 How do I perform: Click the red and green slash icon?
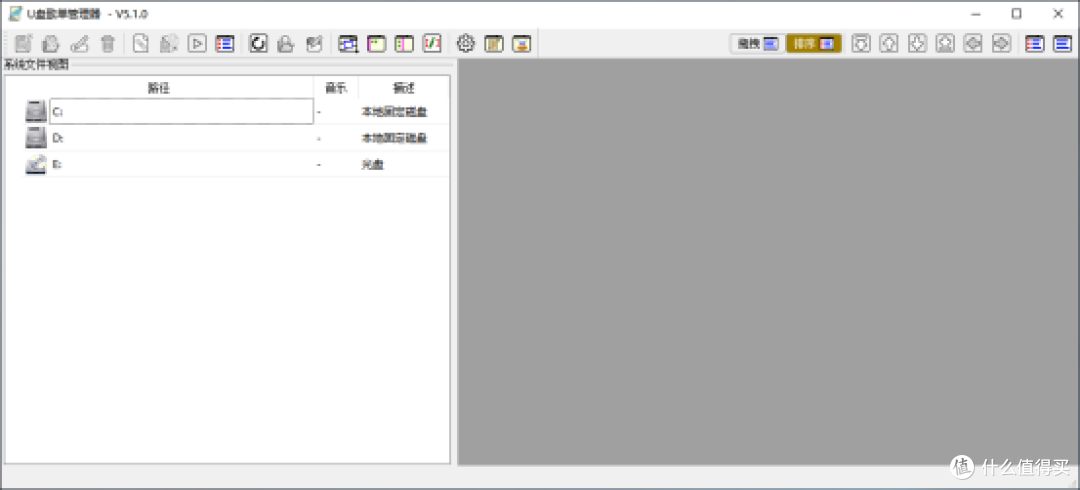coord(432,44)
